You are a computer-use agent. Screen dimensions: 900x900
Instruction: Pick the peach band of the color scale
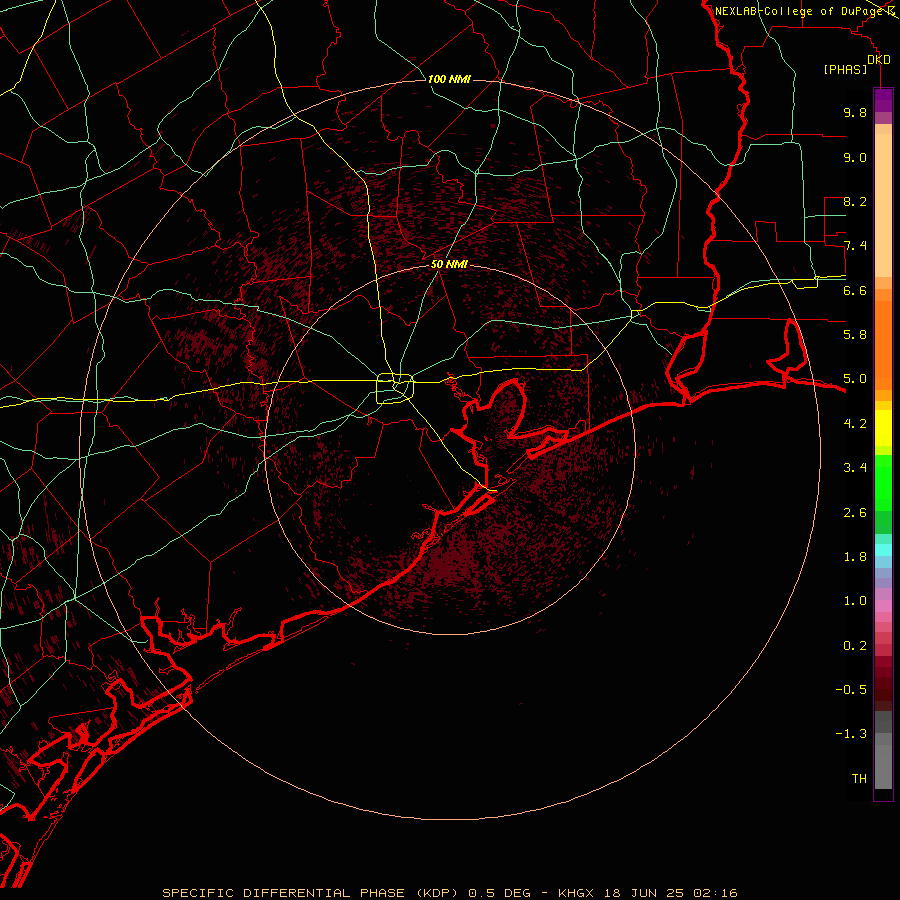883,205
